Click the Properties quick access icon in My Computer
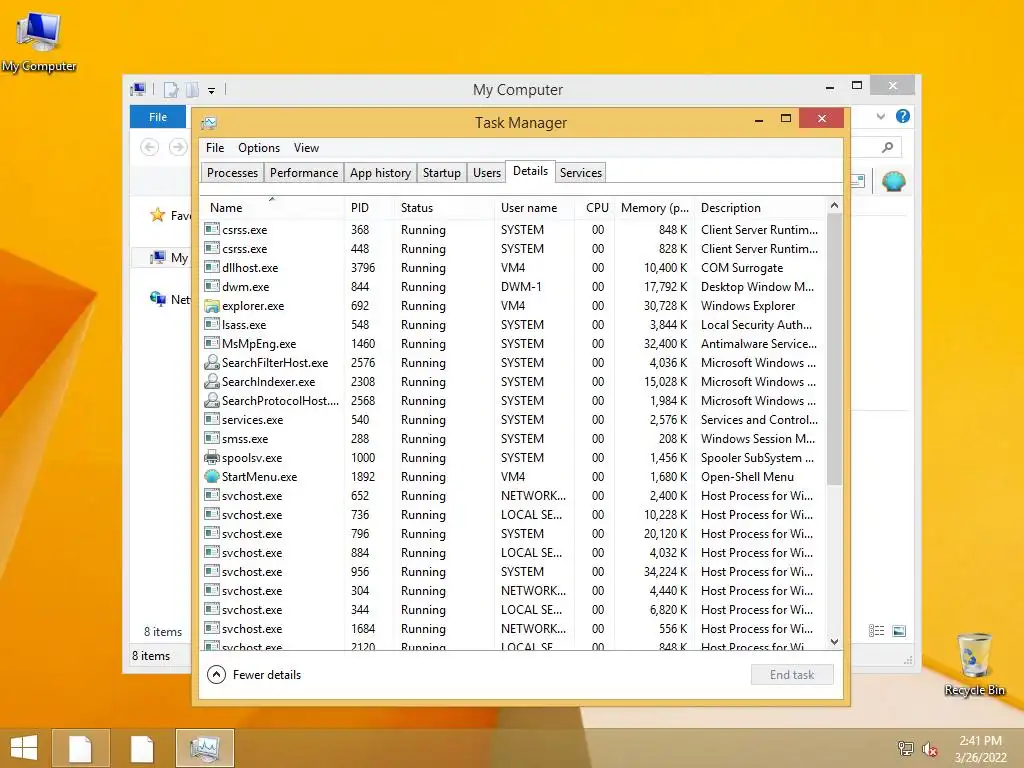 (x=170, y=89)
